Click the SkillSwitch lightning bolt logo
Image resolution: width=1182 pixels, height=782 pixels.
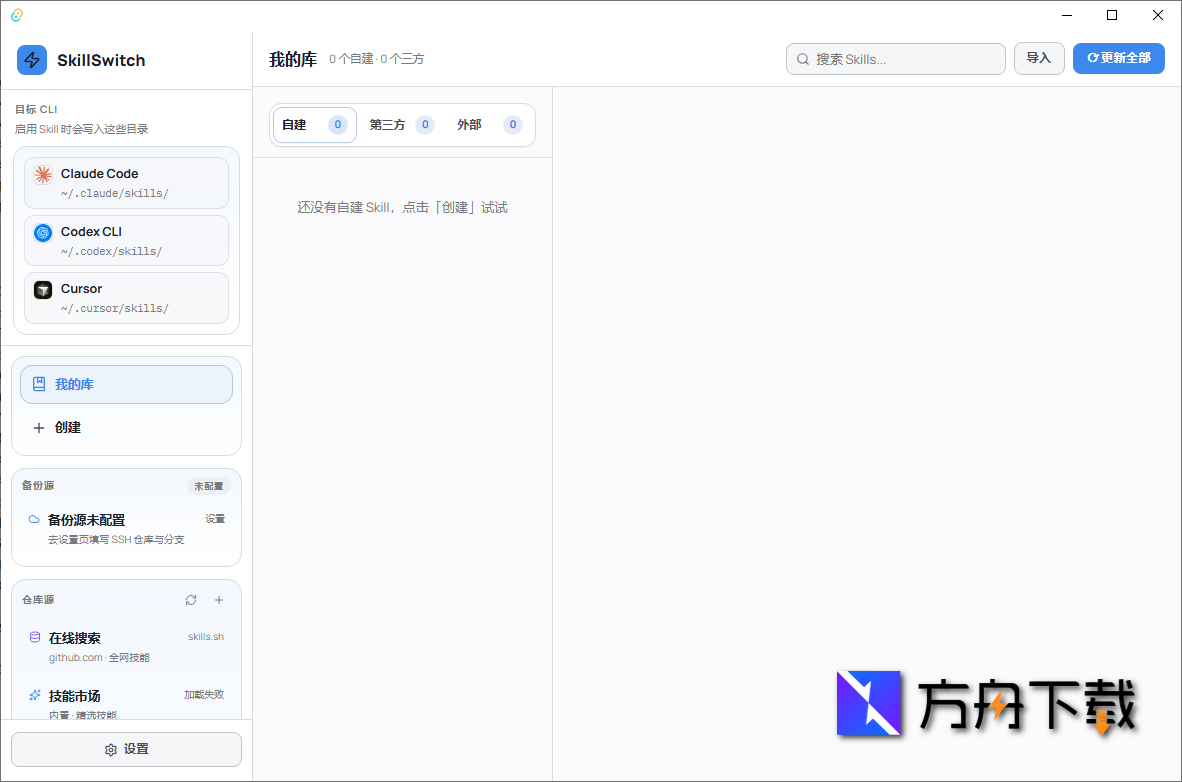tap(31, 60)
